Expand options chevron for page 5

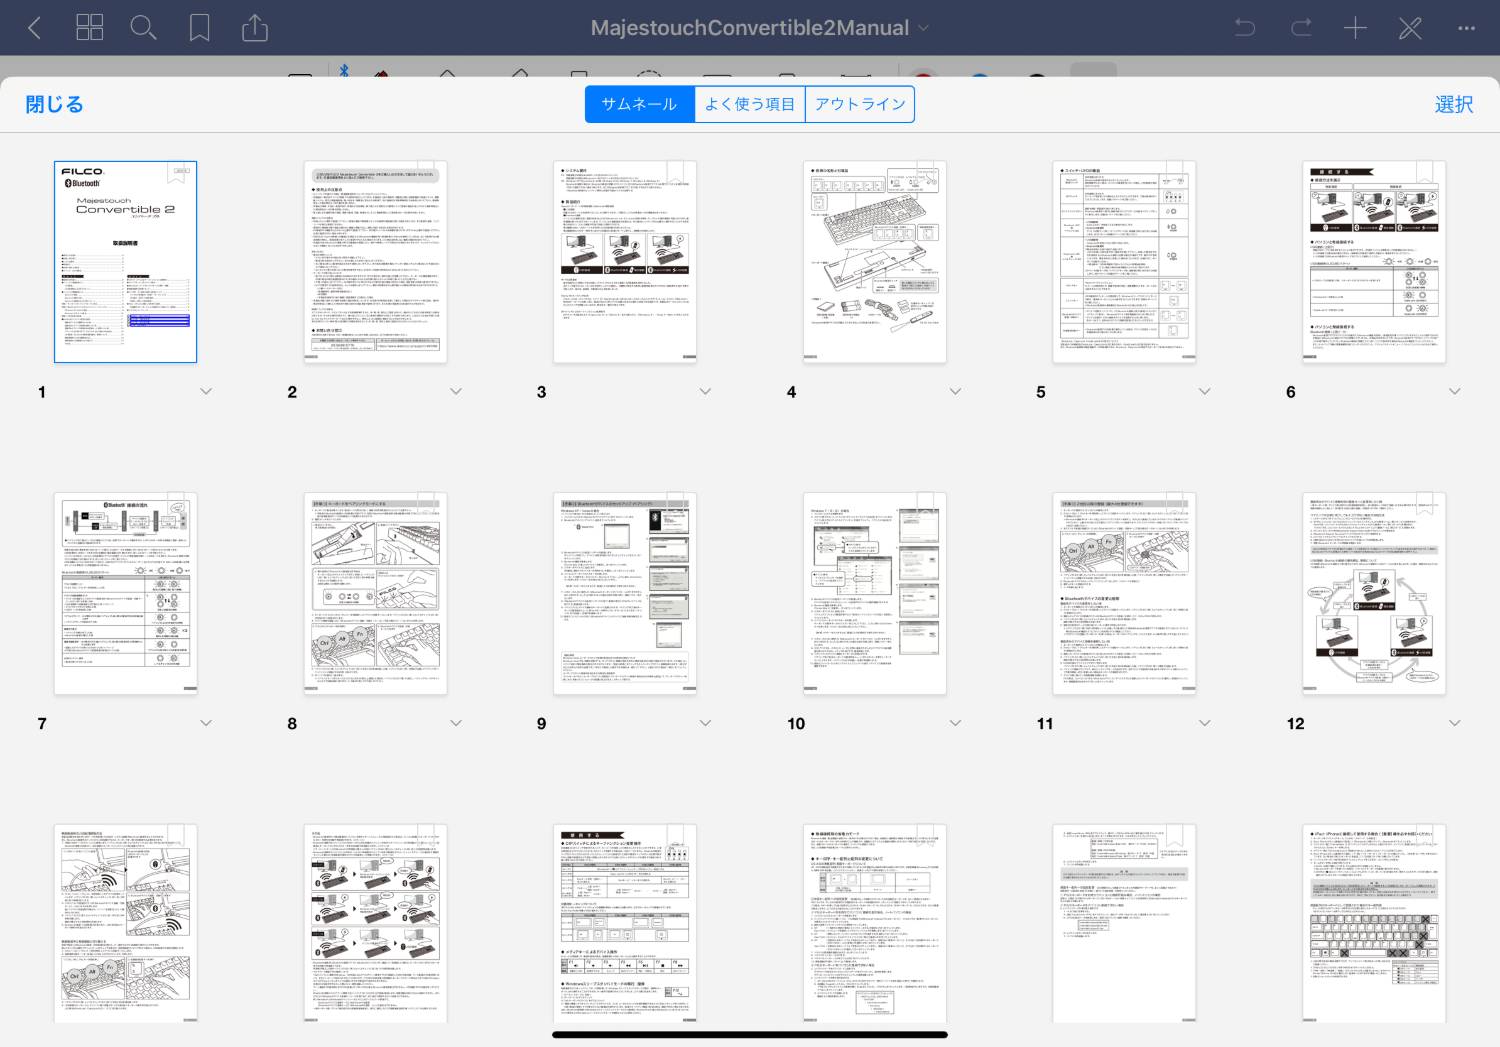pos(1204,391)
